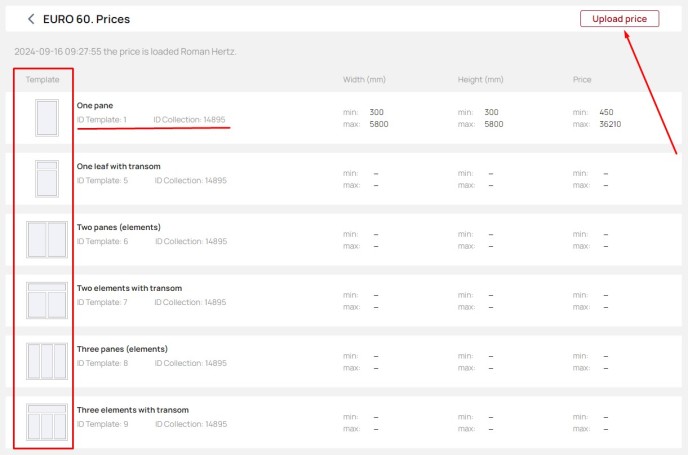Click the EURO 60. Prices page title
The image size is (688, 455).
(86, 19)
